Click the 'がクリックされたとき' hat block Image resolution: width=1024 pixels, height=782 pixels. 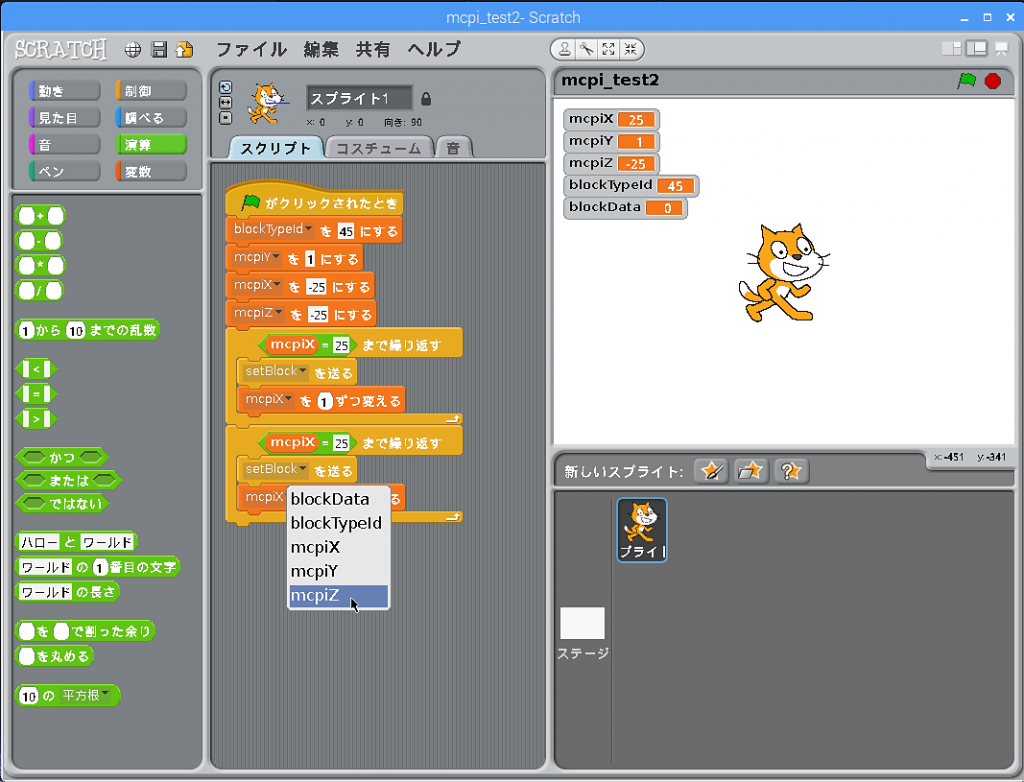pos(314,201)
